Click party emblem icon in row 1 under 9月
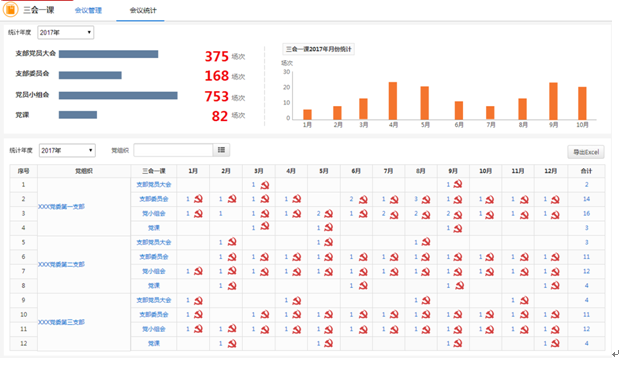The image size is (624, 373). [458, 184]
